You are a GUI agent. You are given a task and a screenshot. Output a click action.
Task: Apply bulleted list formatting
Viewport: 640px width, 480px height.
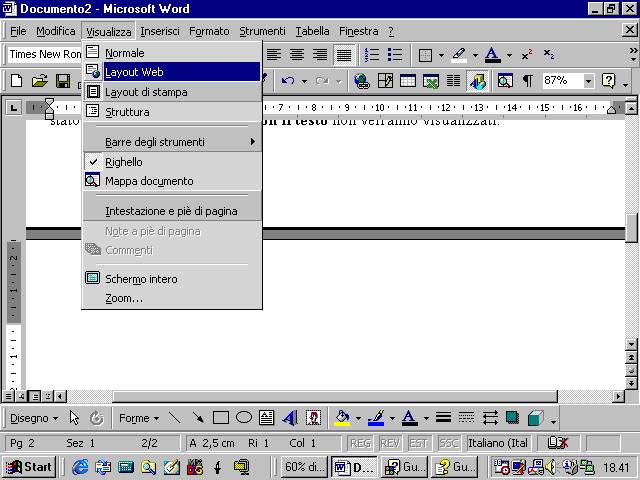(x=395, y=55)
